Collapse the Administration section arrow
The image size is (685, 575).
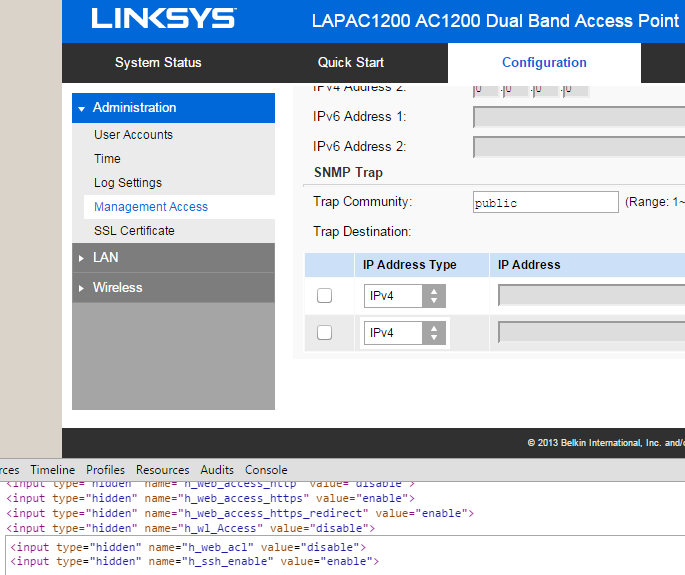click(x=81, y=109)
